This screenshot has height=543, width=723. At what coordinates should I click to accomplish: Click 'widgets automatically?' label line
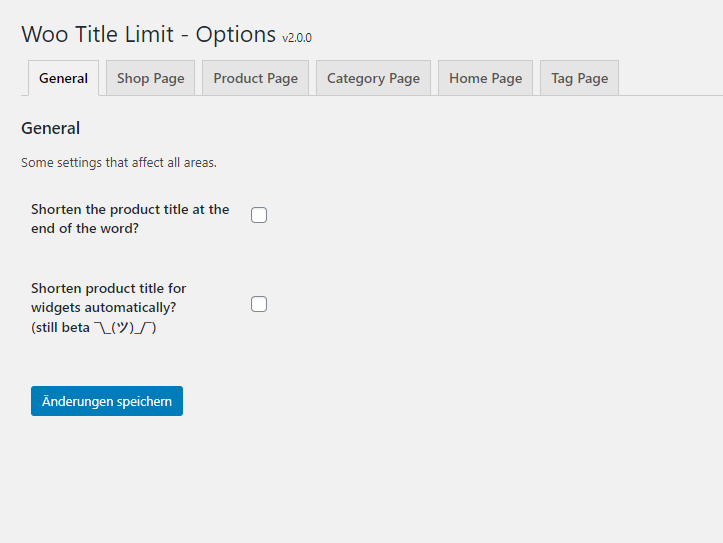(104, 307)
